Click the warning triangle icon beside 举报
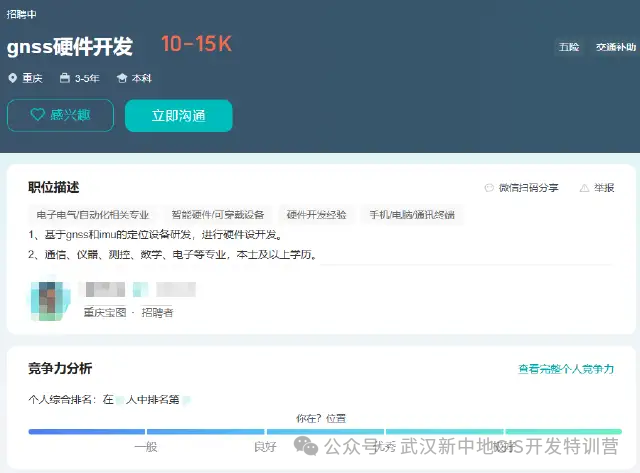 point(584,188)
